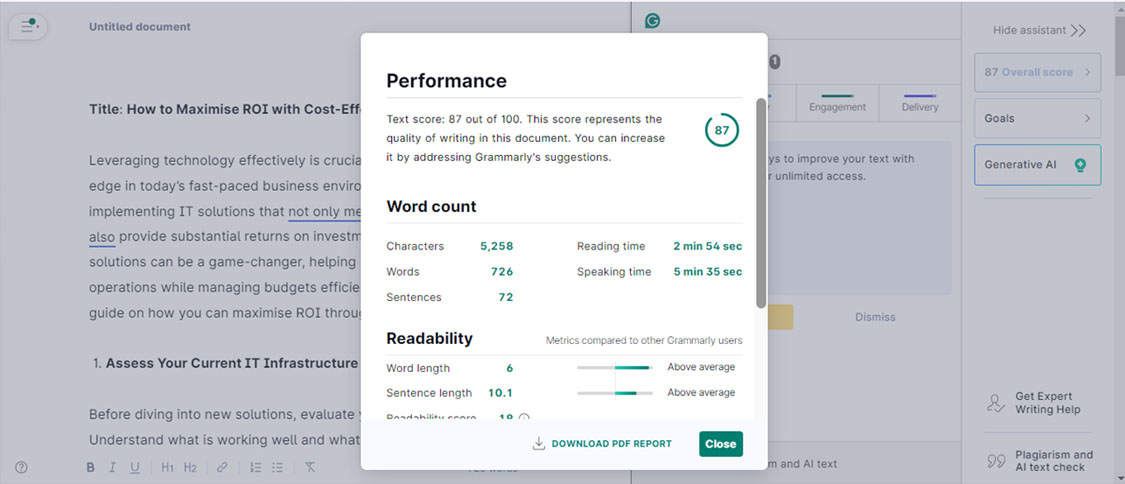Apply bold formatting from the toolbar
This screenshot has height=484, width=1125.
click(x=90, y=467)
